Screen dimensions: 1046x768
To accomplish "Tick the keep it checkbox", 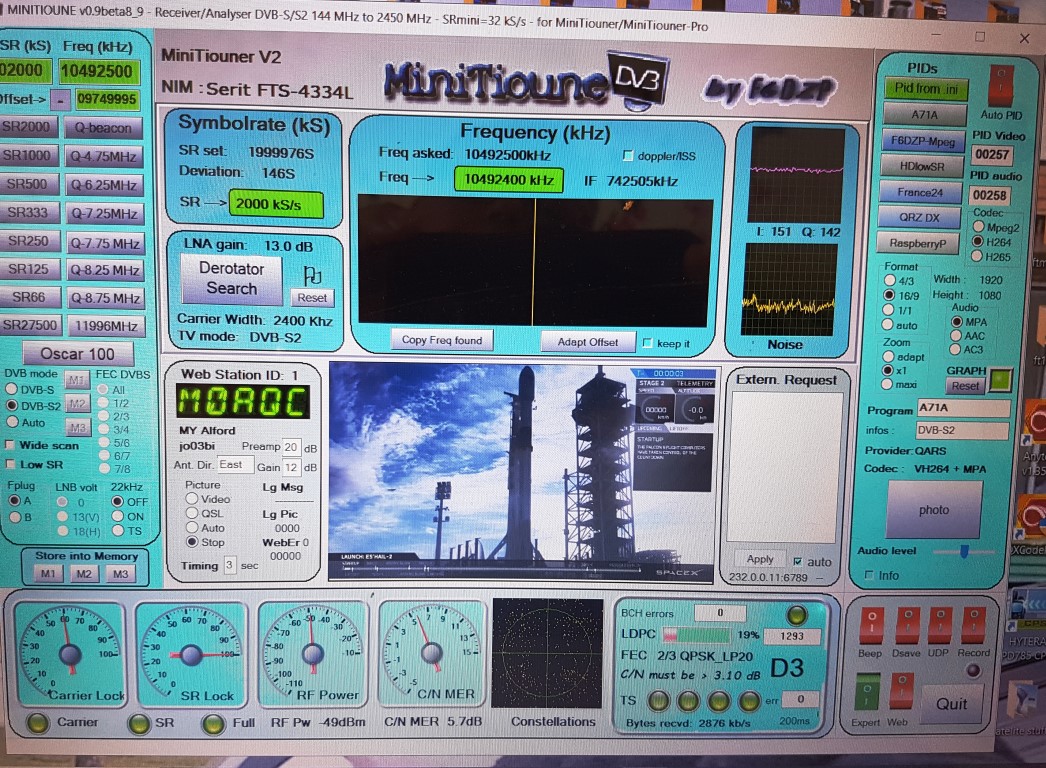I will [647, 343].
